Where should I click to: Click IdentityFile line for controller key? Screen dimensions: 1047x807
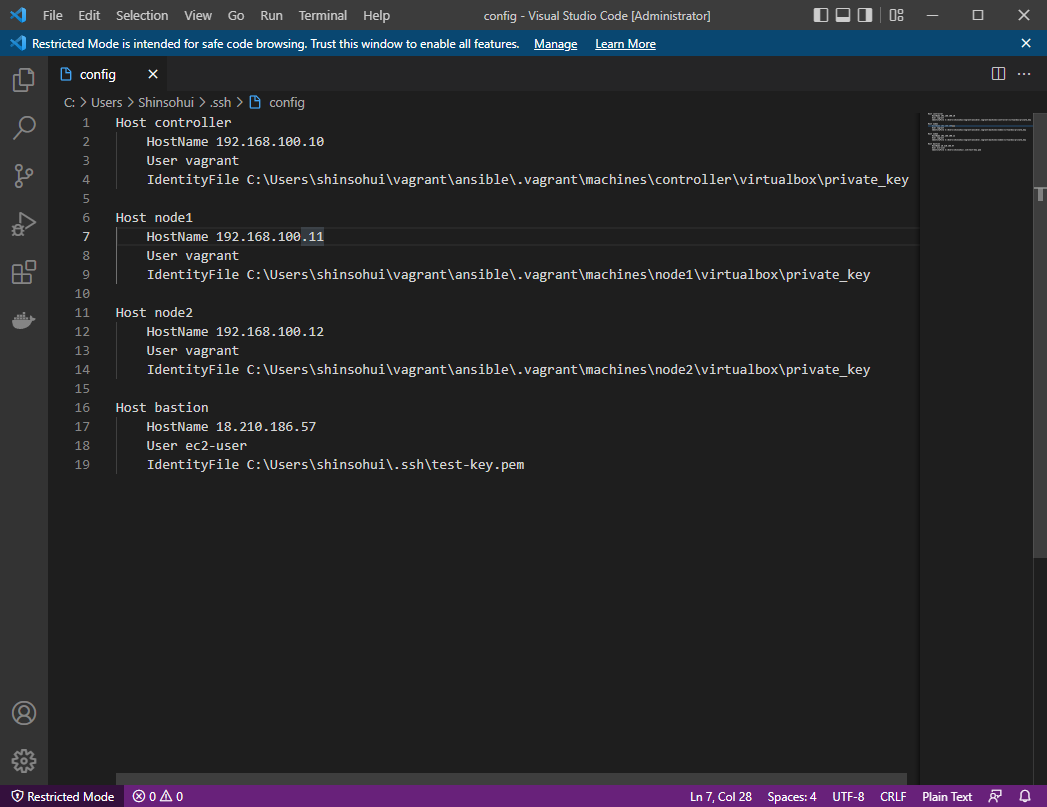[x=528, y=180]
